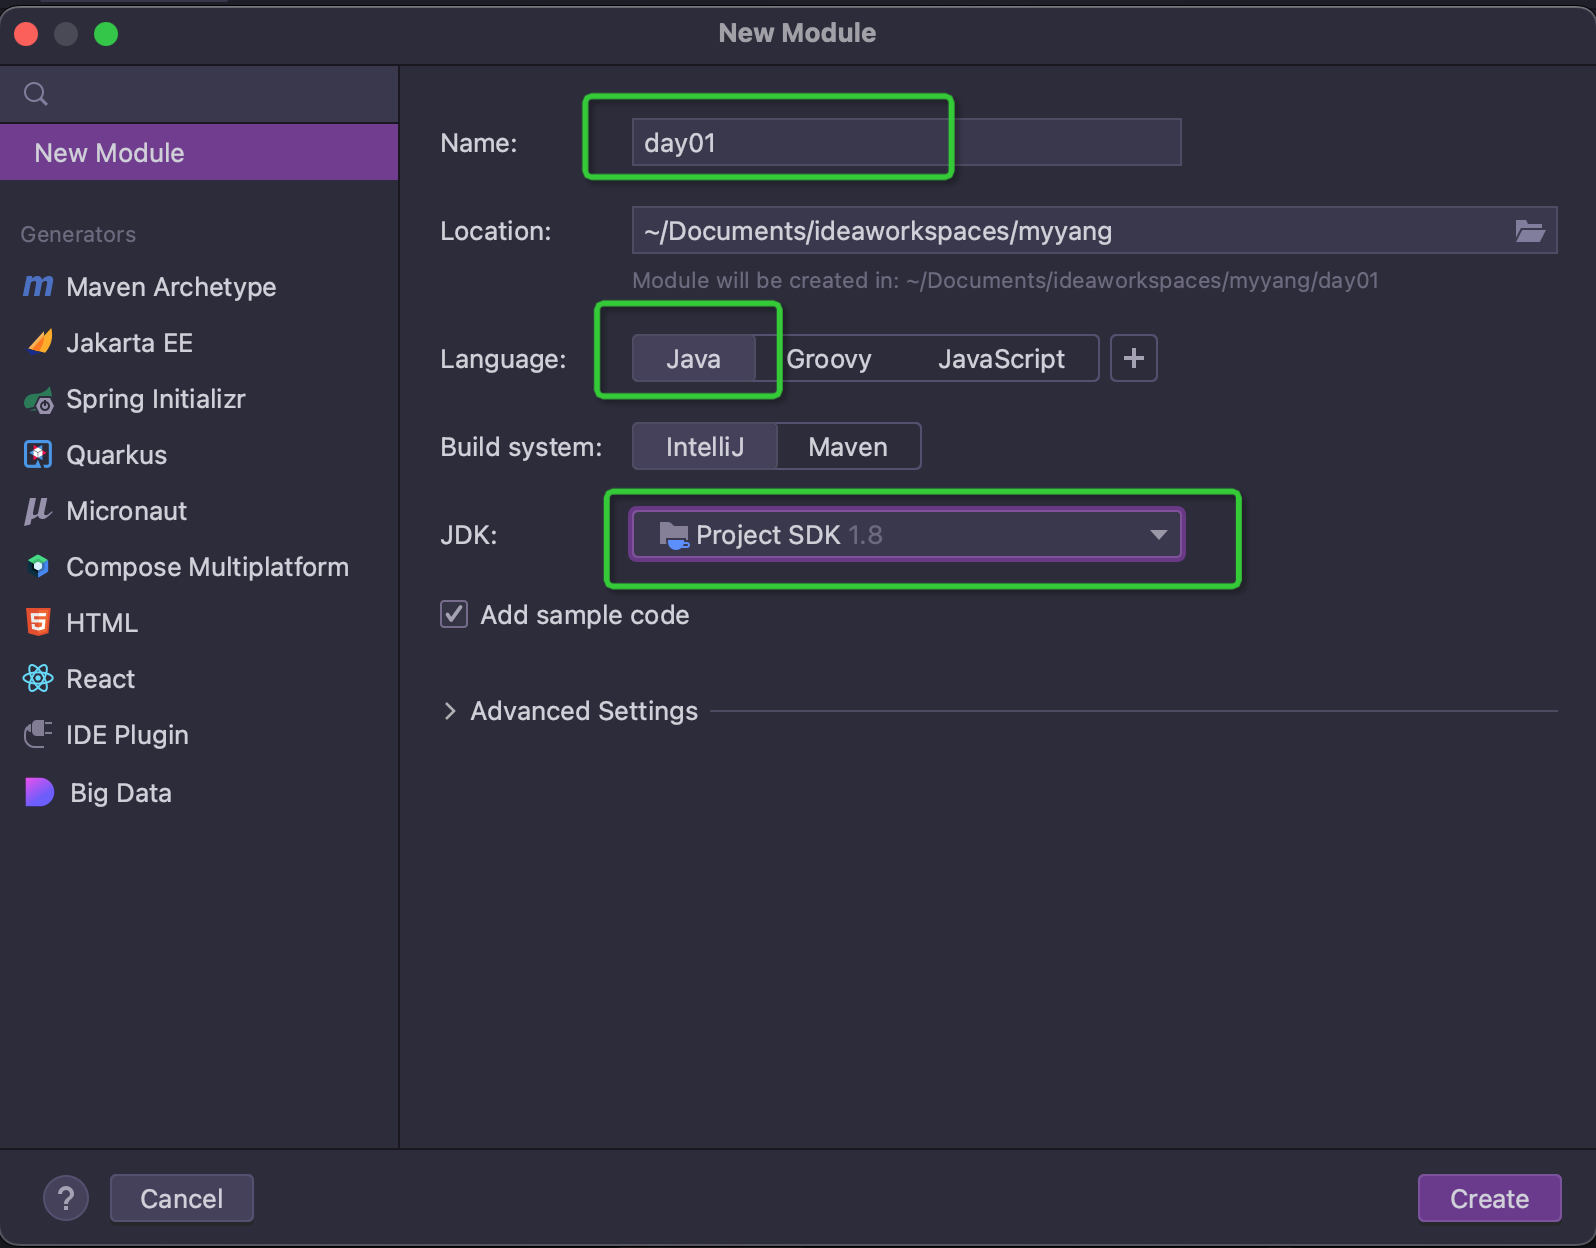Click the Jakarta EE generator icon
The height and width of the screenshot is (1248, 1596).
click(x=39, y=343)
